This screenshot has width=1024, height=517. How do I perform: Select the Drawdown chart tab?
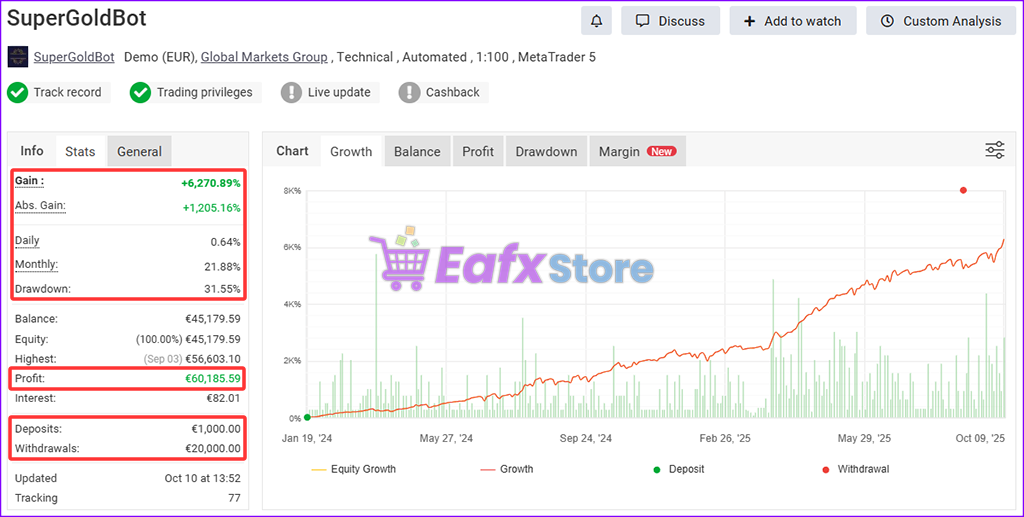click(546, 151)
